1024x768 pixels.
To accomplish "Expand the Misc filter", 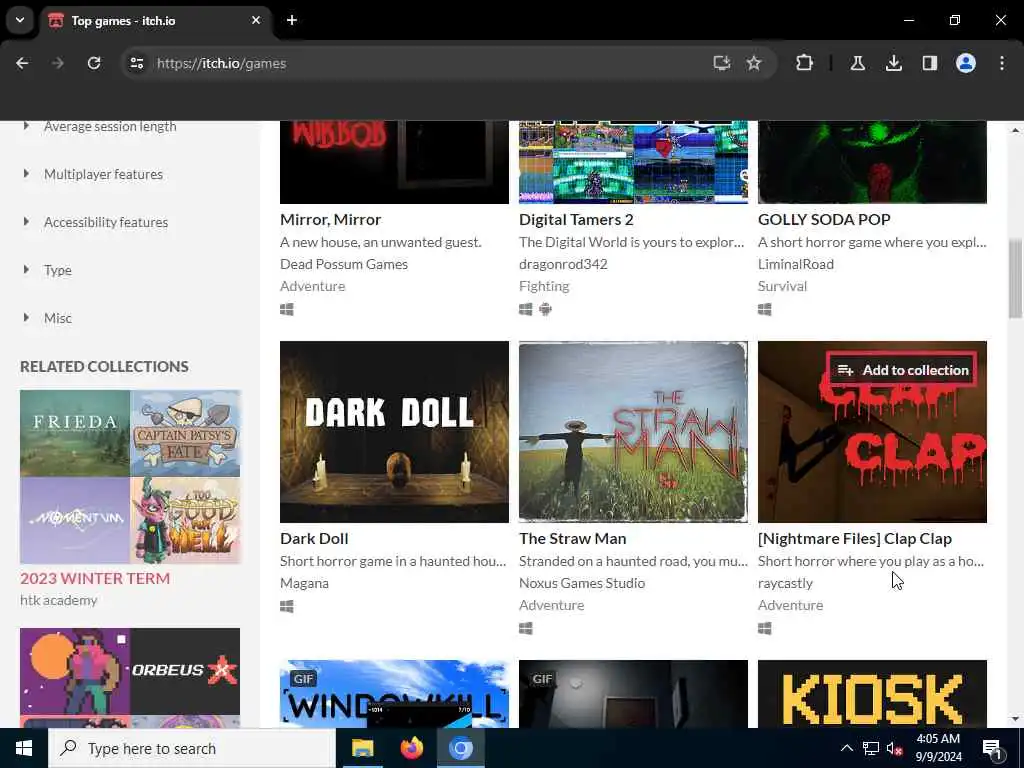I will 57,318.
